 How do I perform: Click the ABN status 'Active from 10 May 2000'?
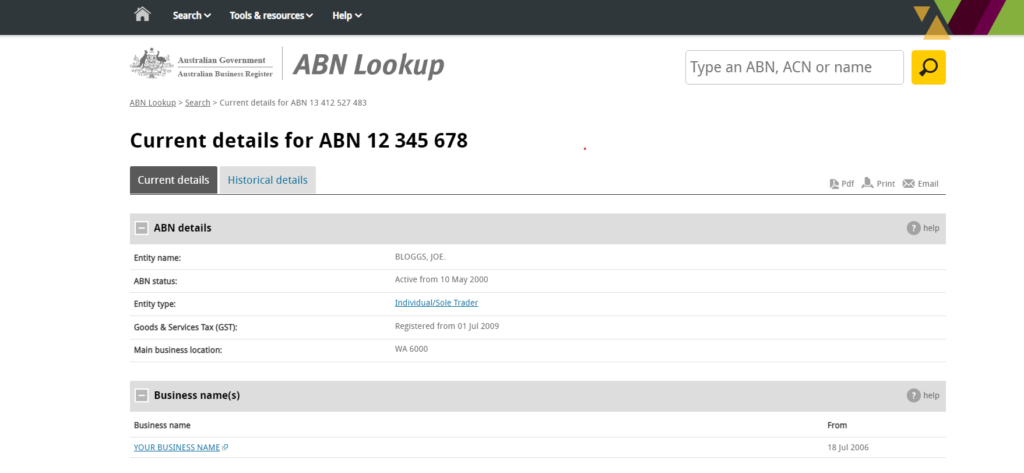[x=441, y=279]
